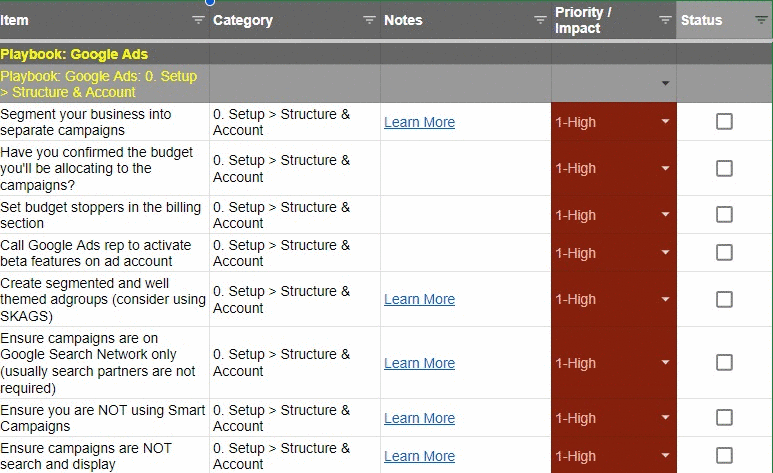Open priority dropdown for SKAGS adgroups row
This screenshot has height=473, width=773.
(666, 299)
